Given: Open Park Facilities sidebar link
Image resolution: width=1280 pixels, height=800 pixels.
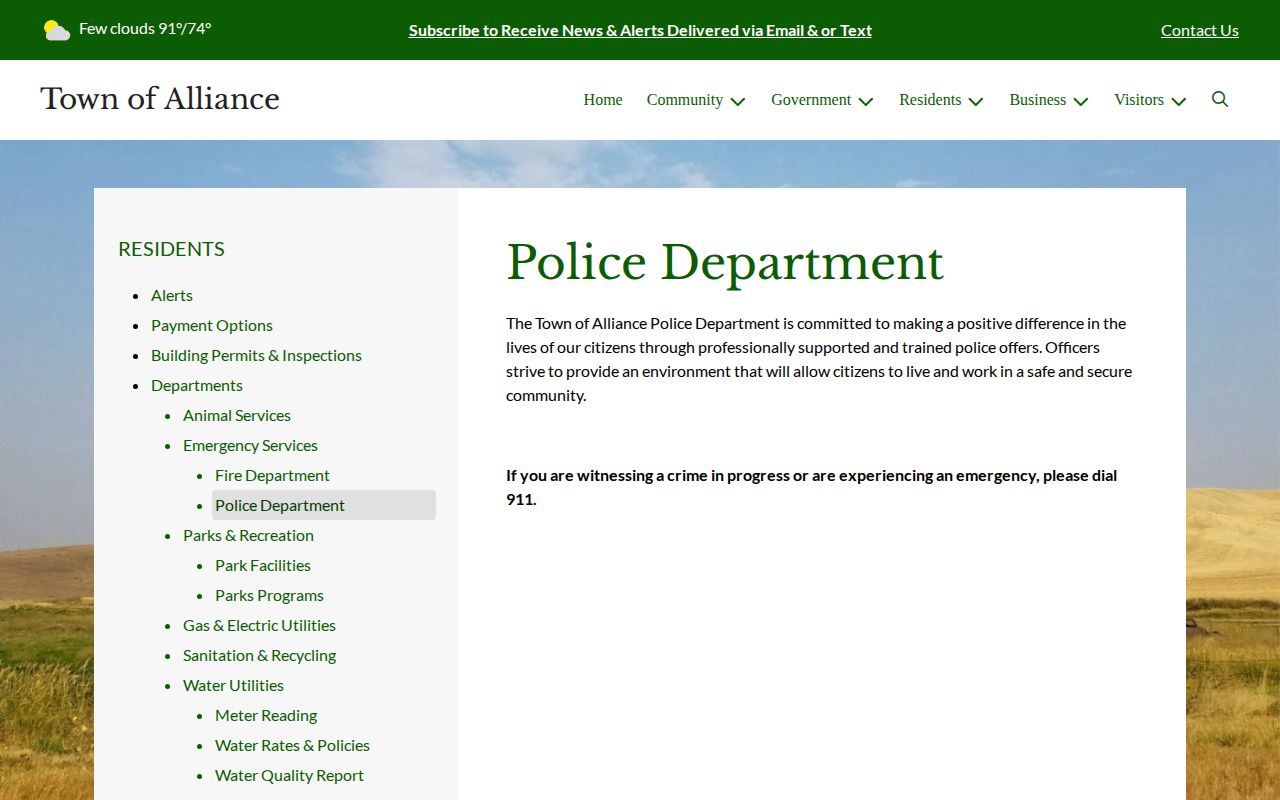Looking at the screenshot, I should coord(263,565).
